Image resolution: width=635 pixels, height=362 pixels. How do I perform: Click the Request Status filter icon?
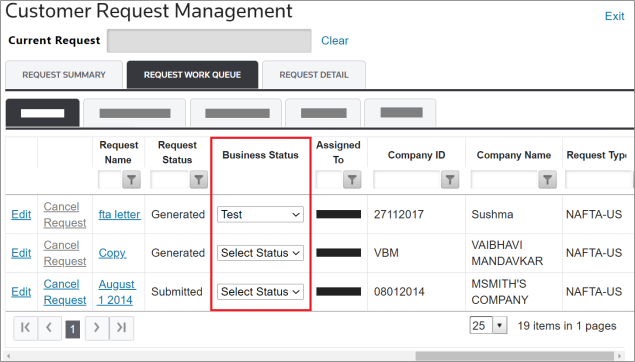tap(199, 179)
